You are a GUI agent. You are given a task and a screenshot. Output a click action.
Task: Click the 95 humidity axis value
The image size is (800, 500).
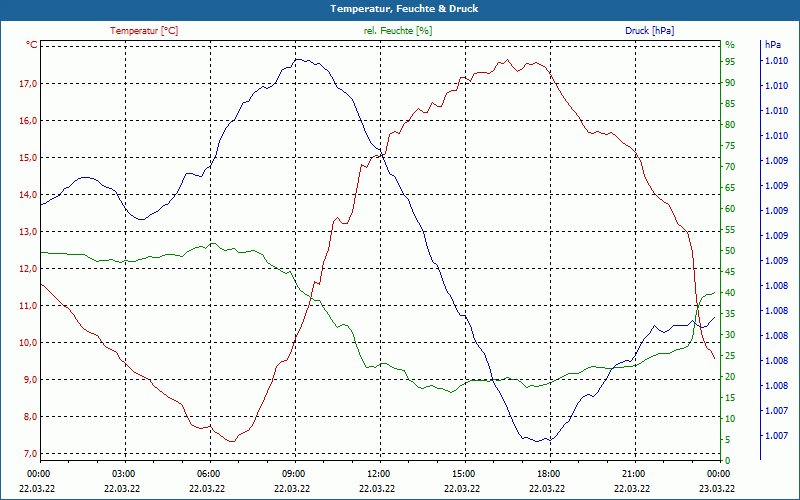click(x=730, y=62)
